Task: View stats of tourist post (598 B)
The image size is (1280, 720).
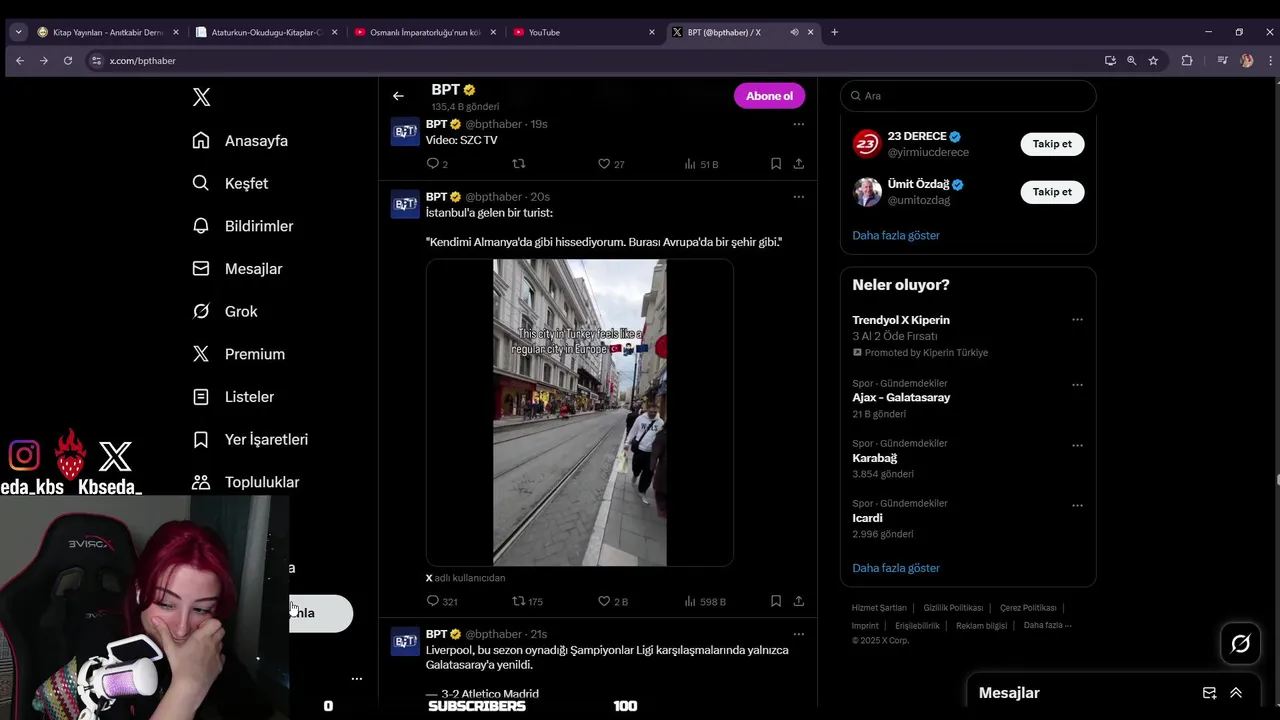Action: (704, 601)
